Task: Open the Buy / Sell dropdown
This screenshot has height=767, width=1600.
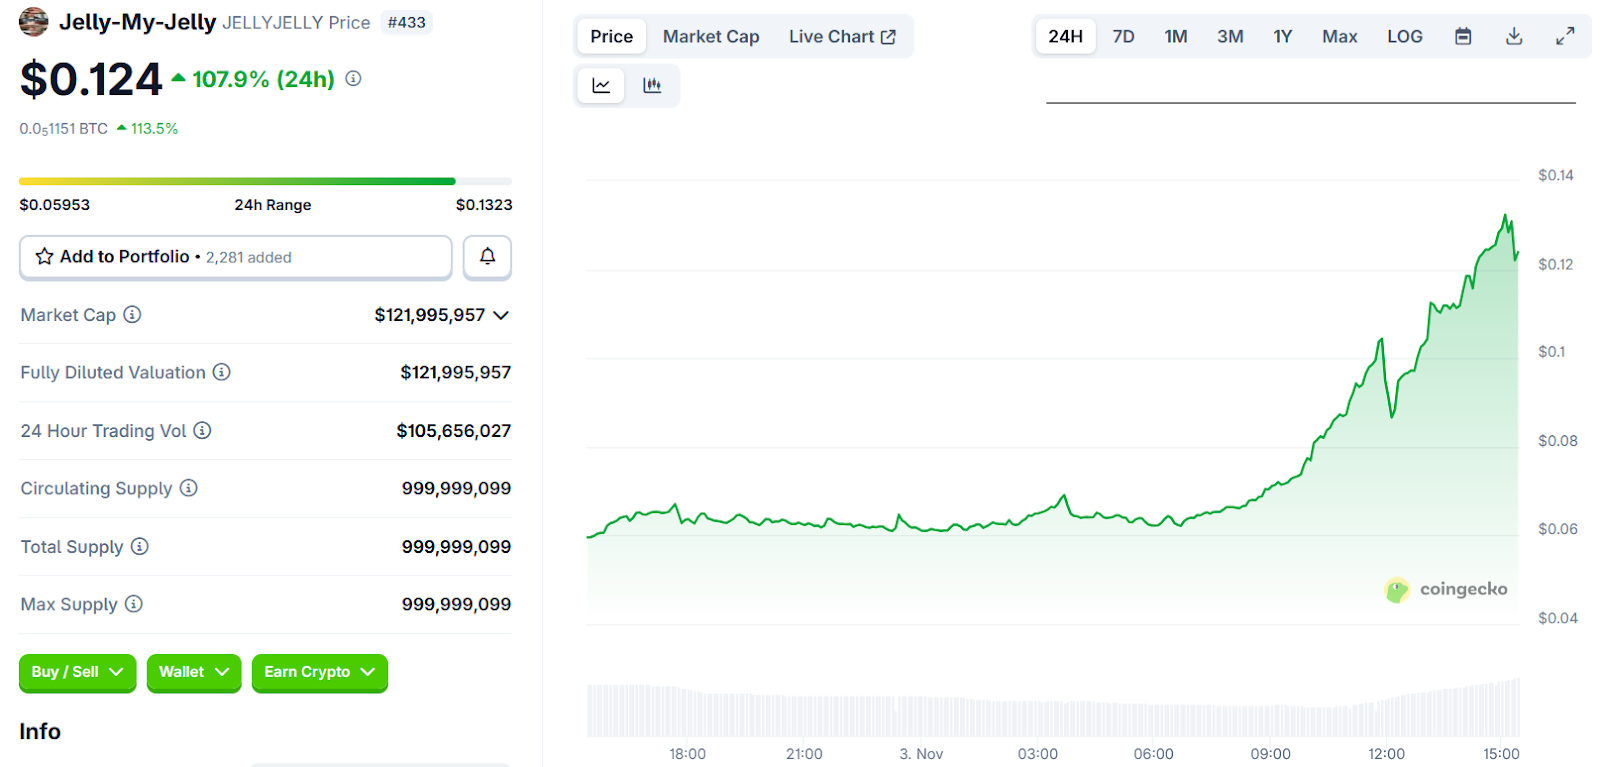Action: coord(77,672)
